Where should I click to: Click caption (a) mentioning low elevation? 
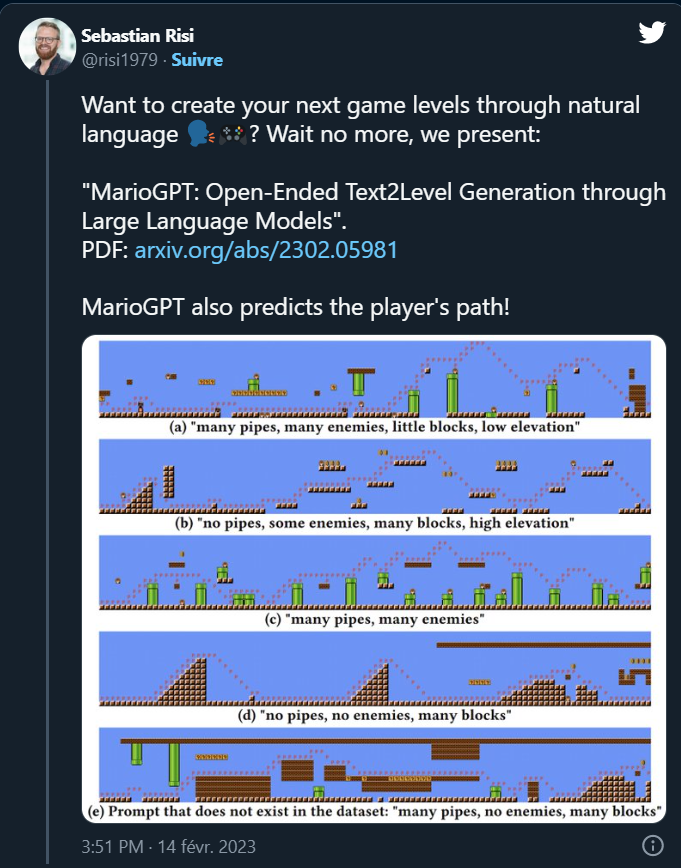click(374, 427)
